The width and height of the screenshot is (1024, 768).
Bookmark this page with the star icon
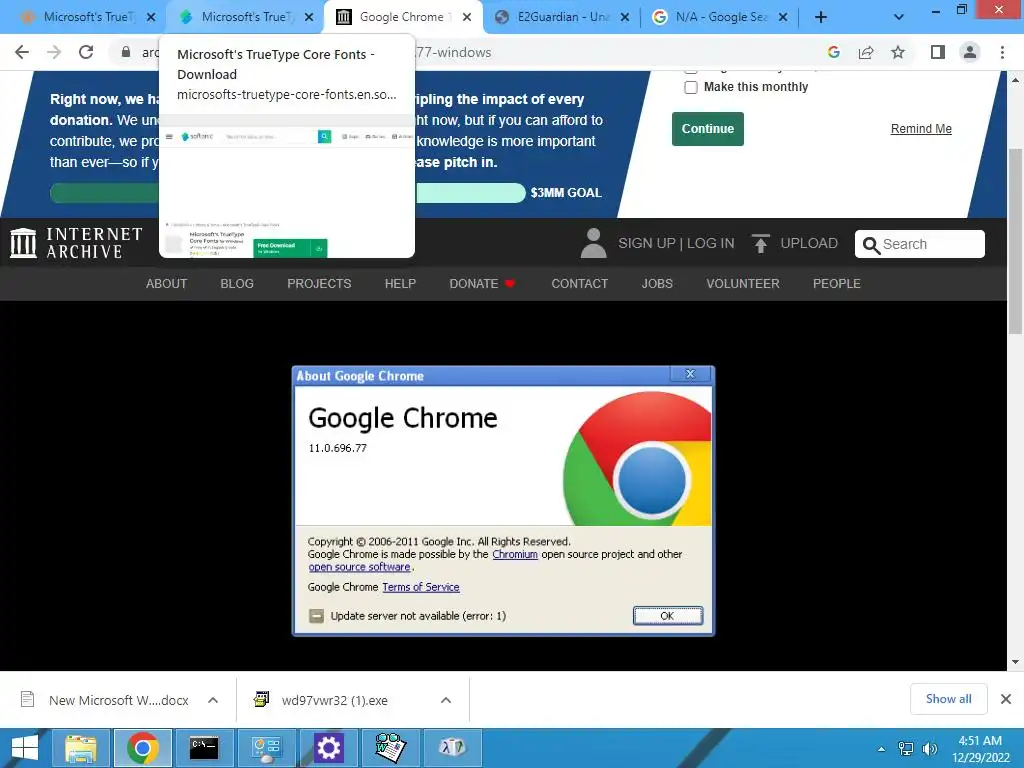pyautogui.click(x=898, y=52)
